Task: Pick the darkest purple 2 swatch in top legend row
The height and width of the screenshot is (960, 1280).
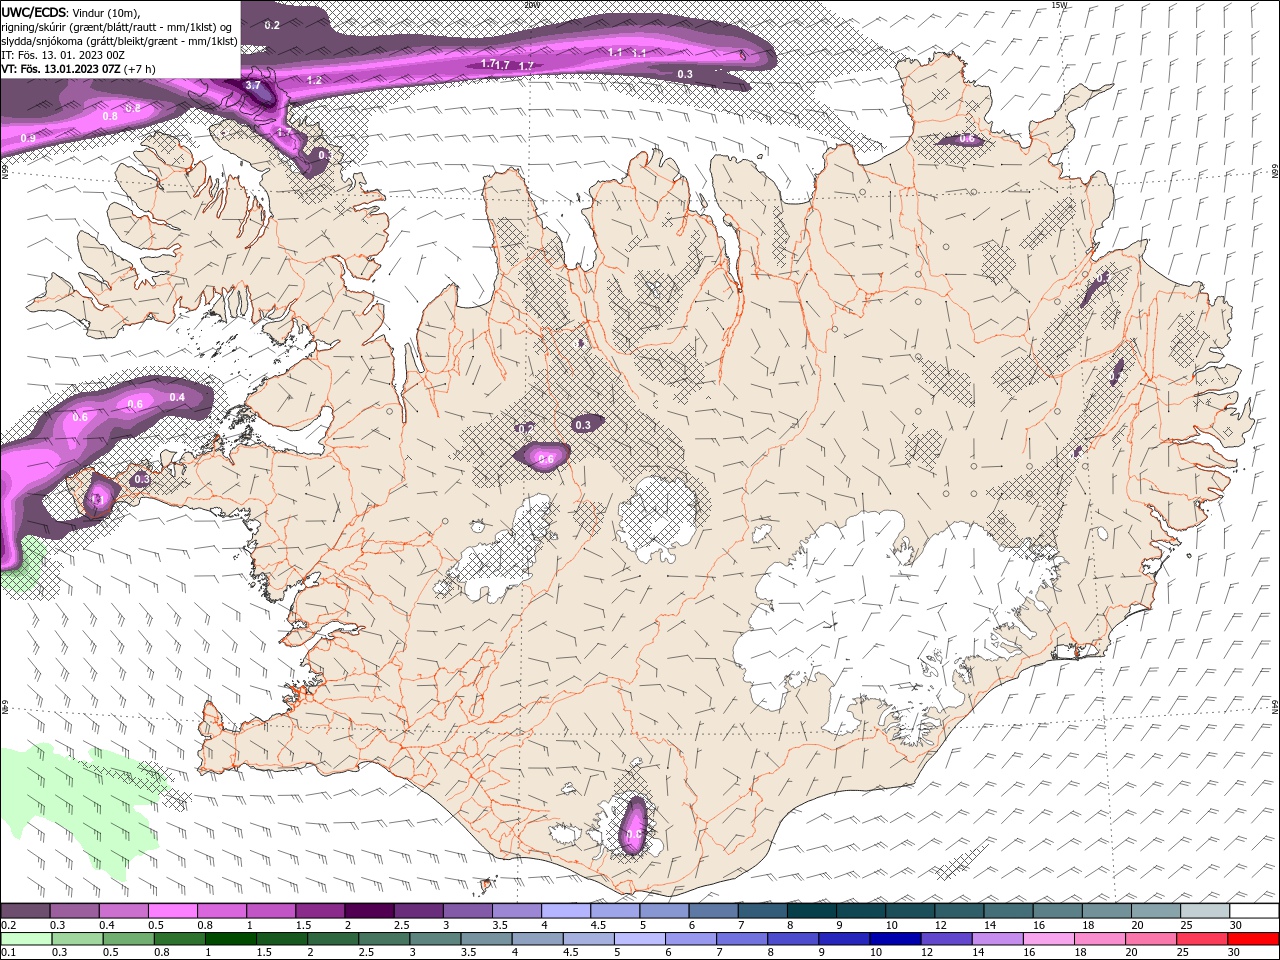Action: 368,911
